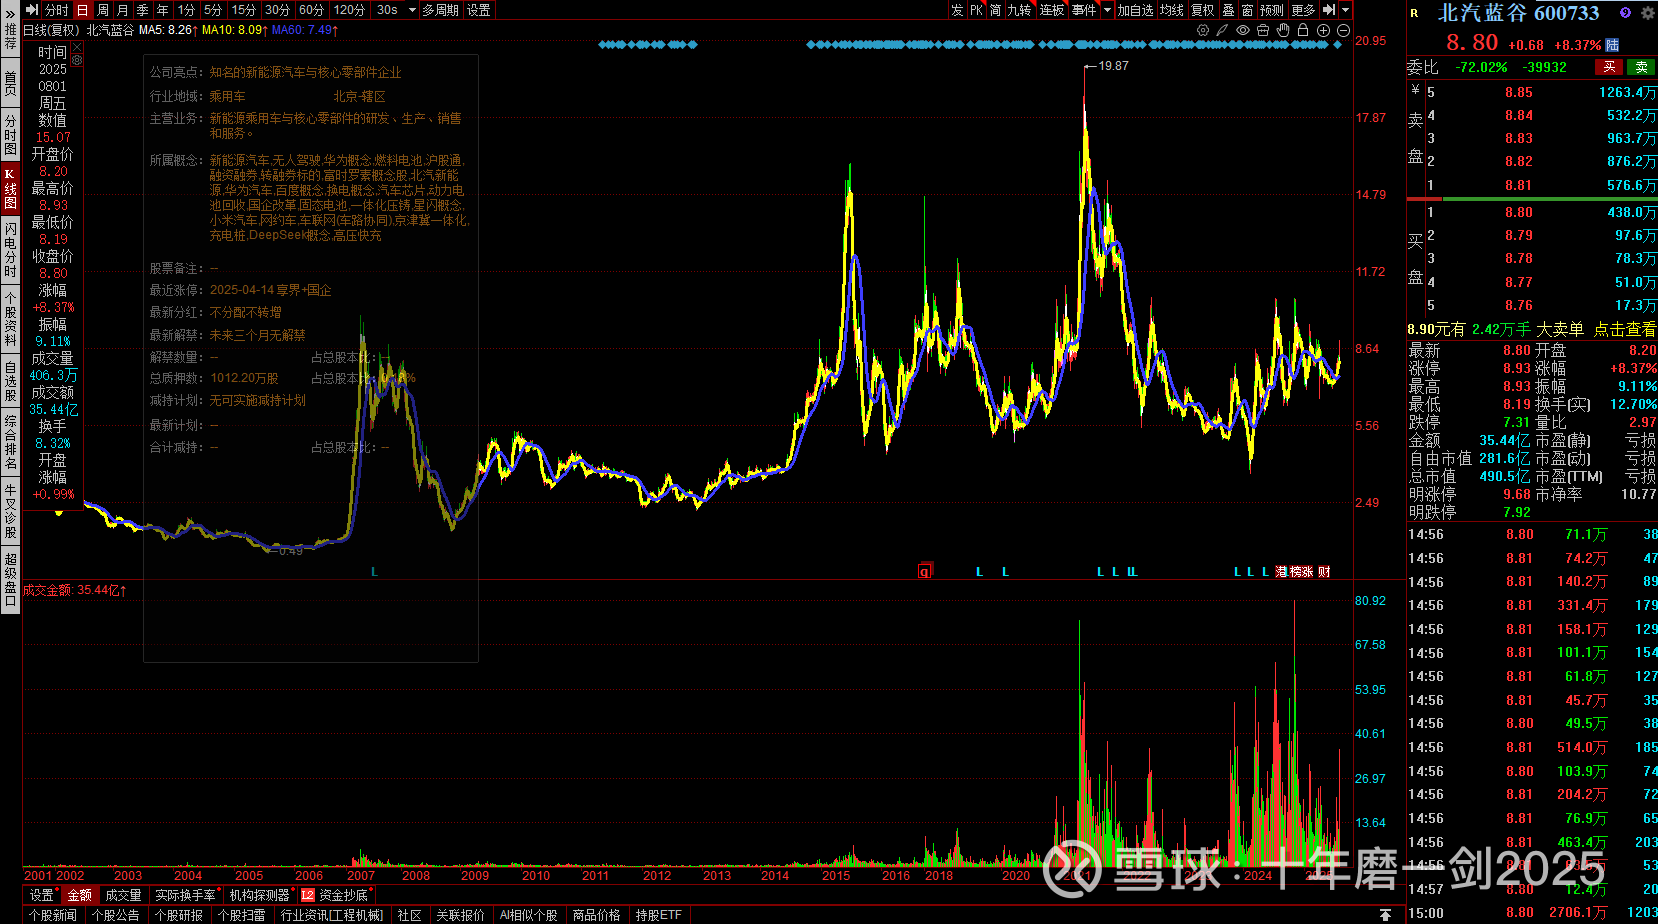The width and height of the screenshot is (1658, 924).
Task: Click the L2 资金抄底 indicator icon
Action: (307, 895)
